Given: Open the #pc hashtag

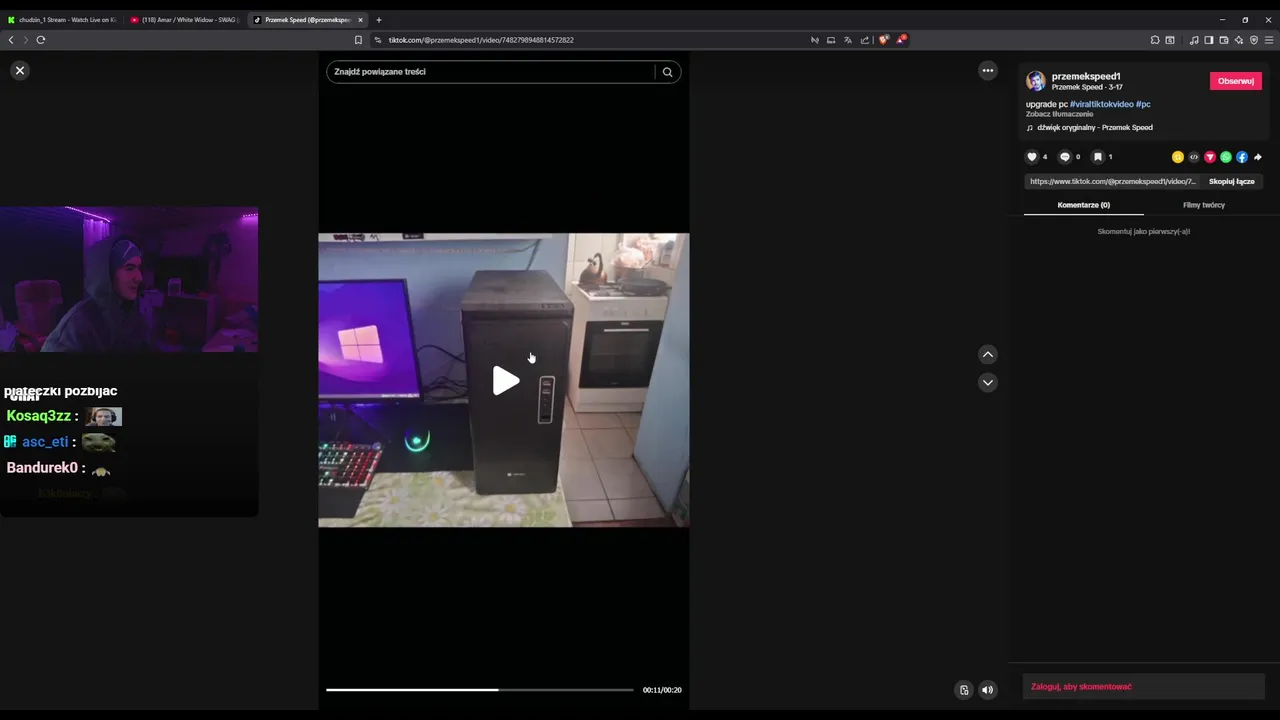Looking at the screenshot, I should coord(1143,104).
